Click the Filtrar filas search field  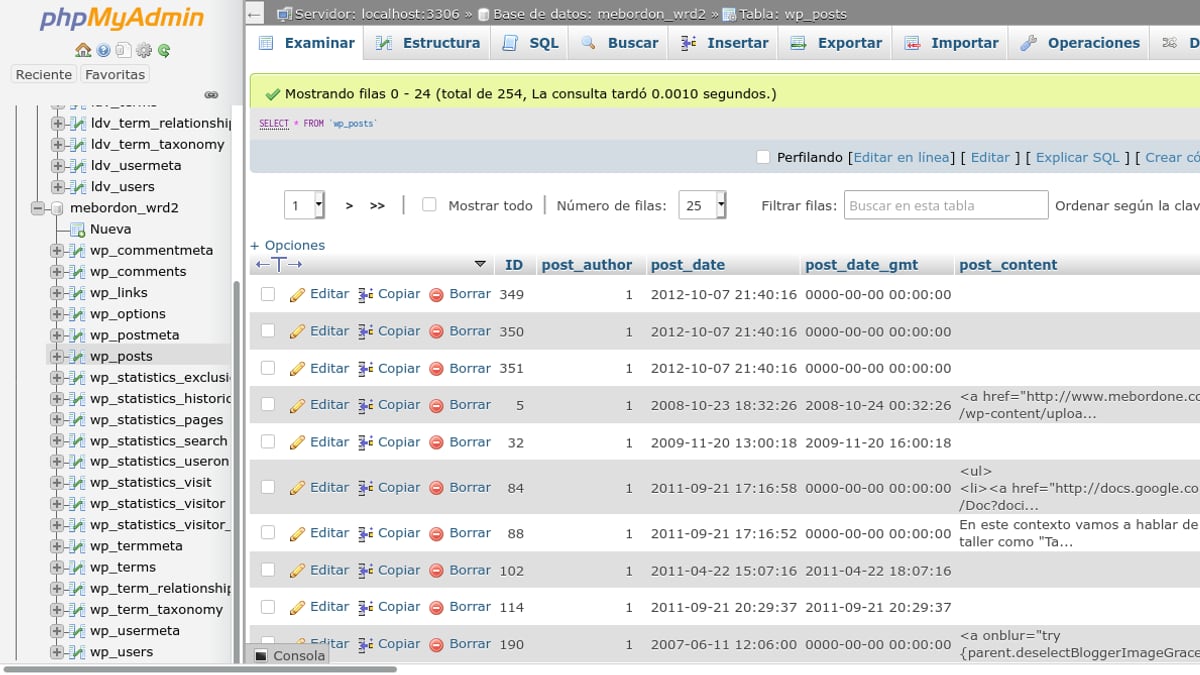(x=946, y=205)
